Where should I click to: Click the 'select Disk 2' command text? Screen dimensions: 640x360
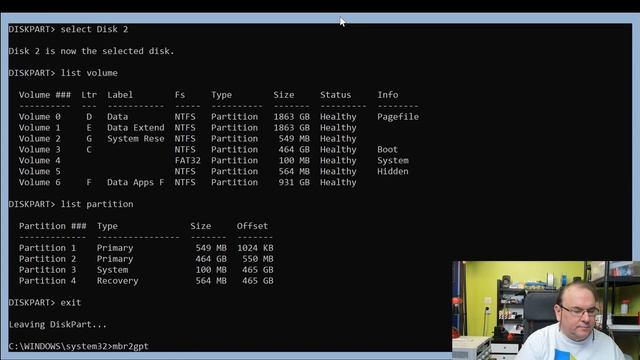pos(94,29)
